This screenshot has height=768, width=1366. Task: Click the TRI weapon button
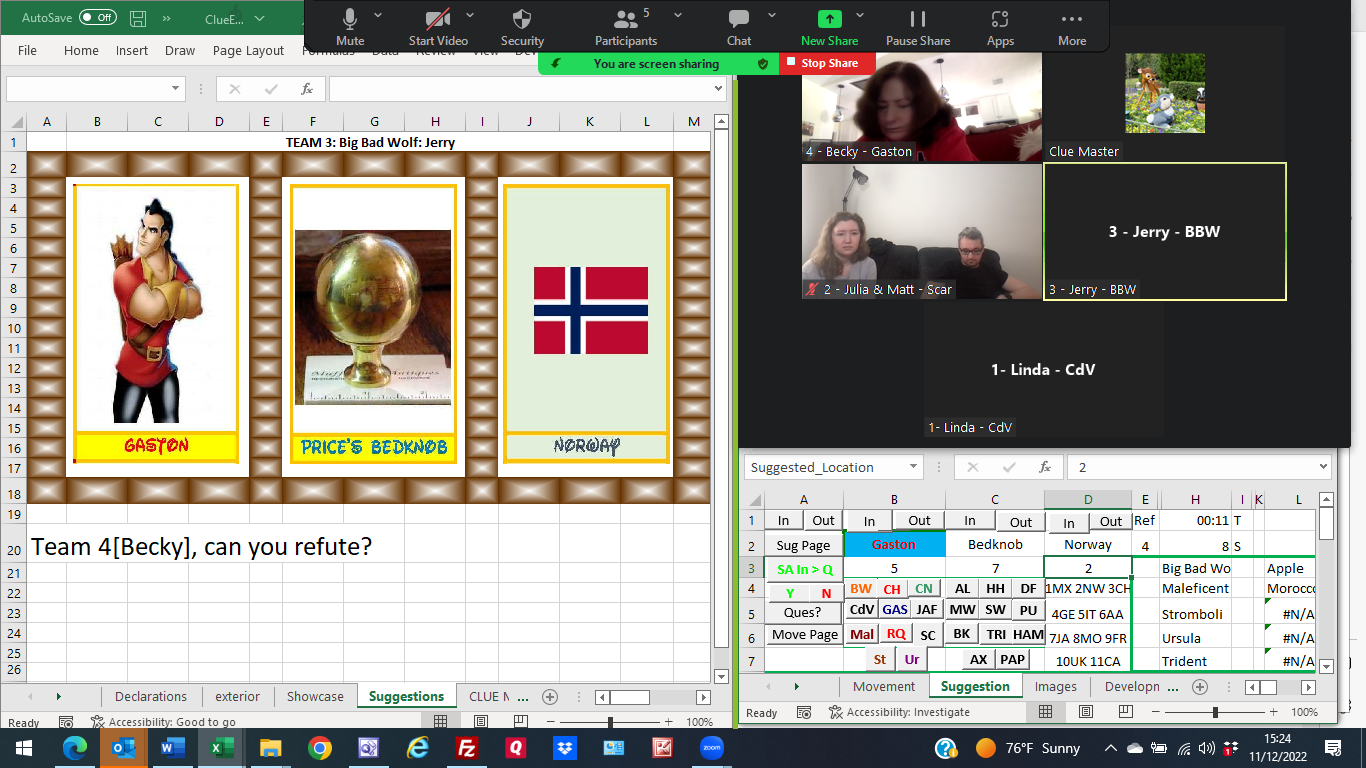(996, 634)
